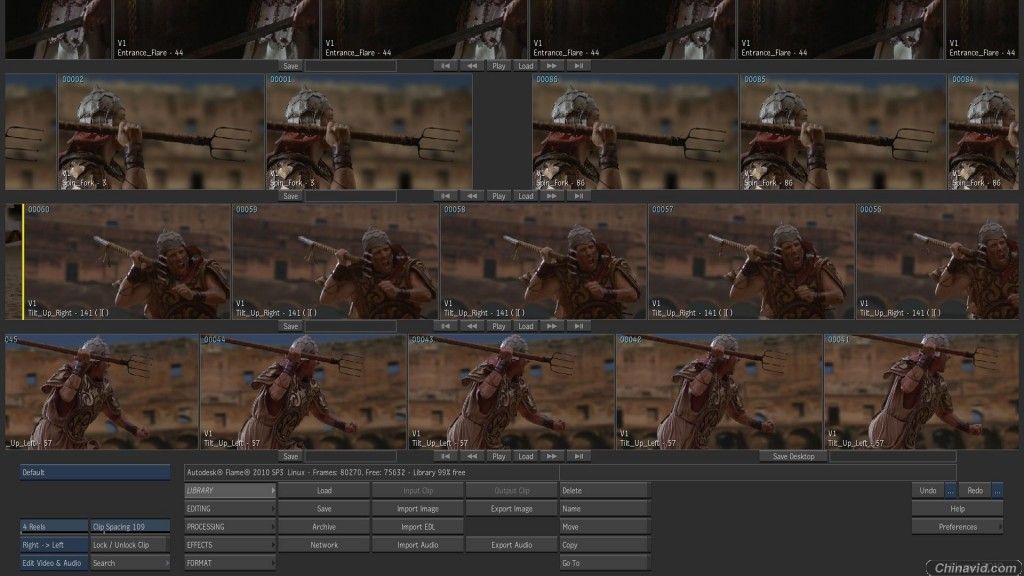Play the Spin_Fork reel
This screenshot has height=576, width=1024.
(x=498, y=196)
